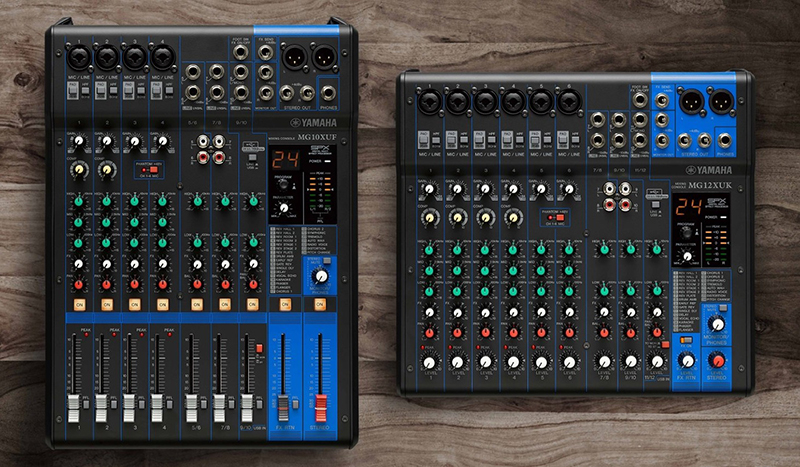Click the channel 4 COMP knob on MG12XUK
This screenshot has width=800, height=467.
513,218
